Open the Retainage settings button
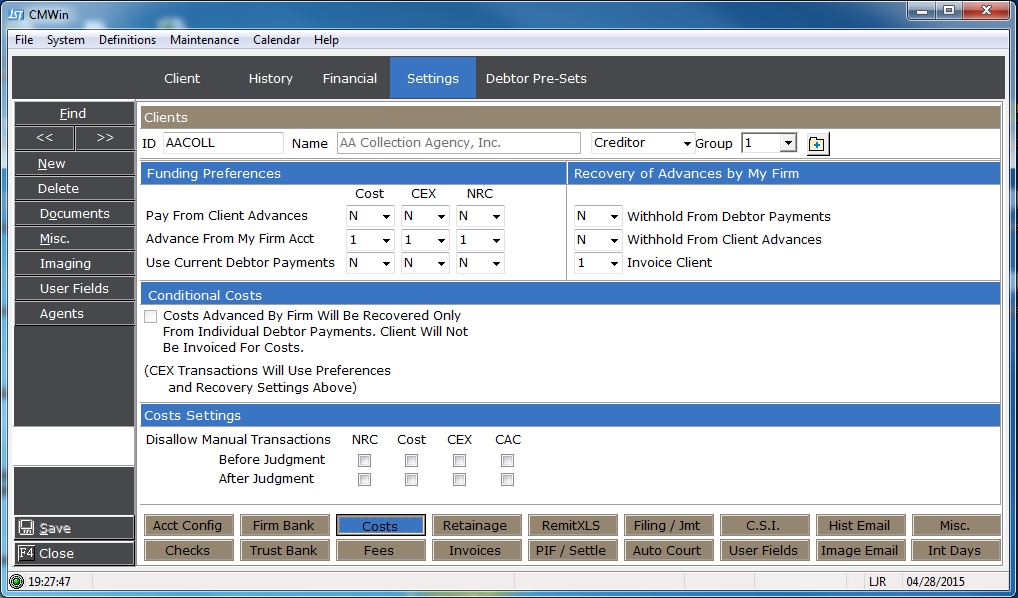 click(x=475, y=526)
